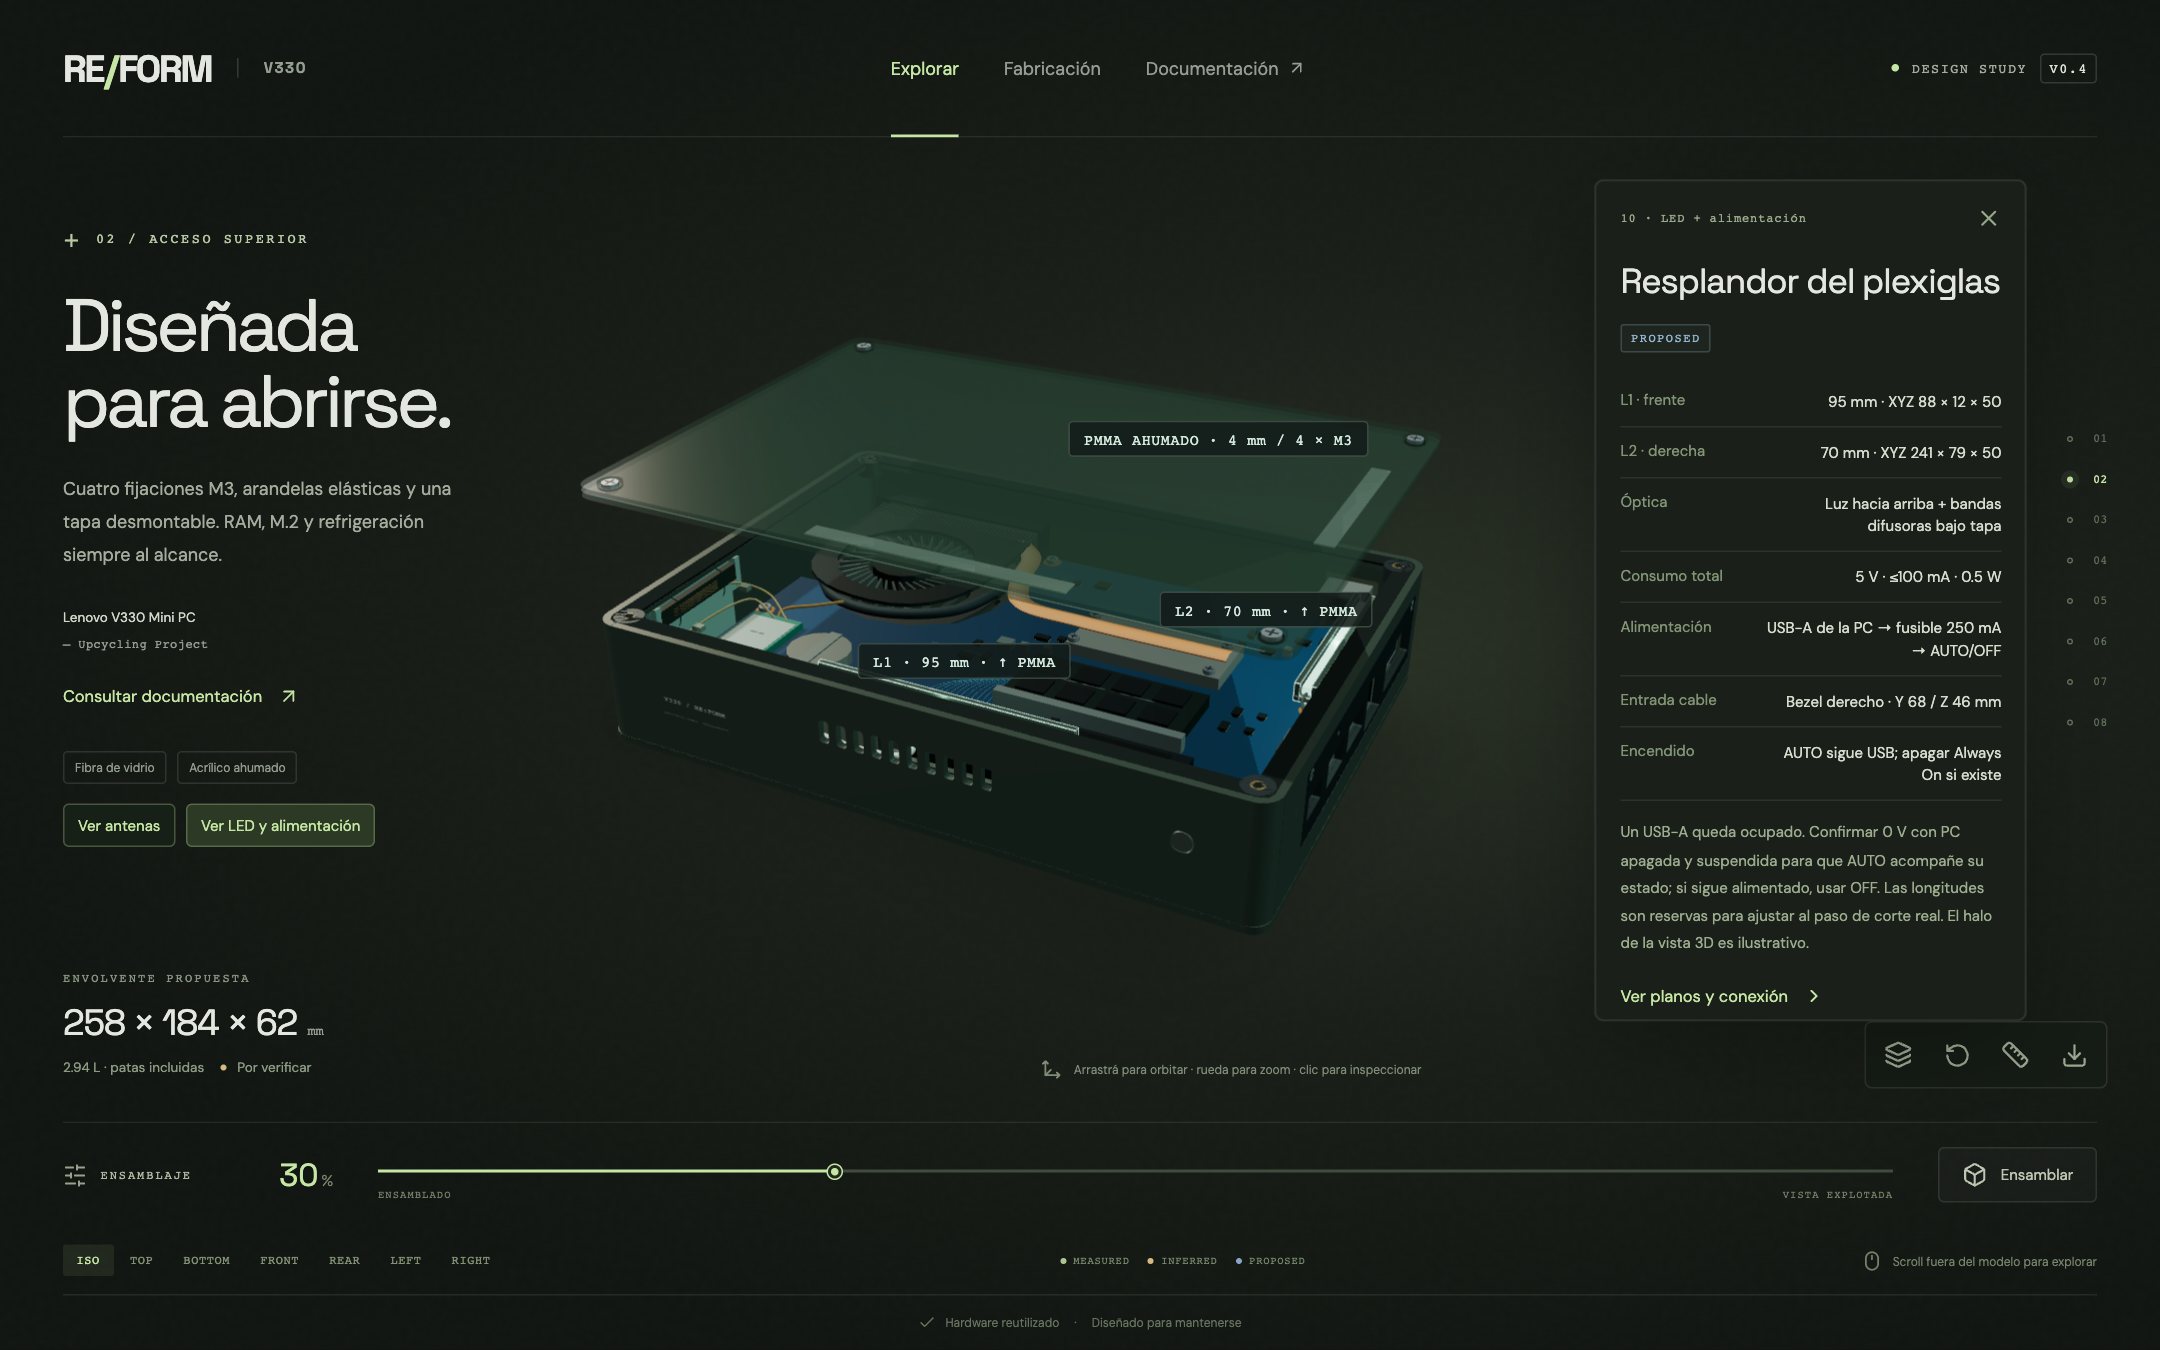Click the slider track near VISTA EXPLOTADA

1838,1171
